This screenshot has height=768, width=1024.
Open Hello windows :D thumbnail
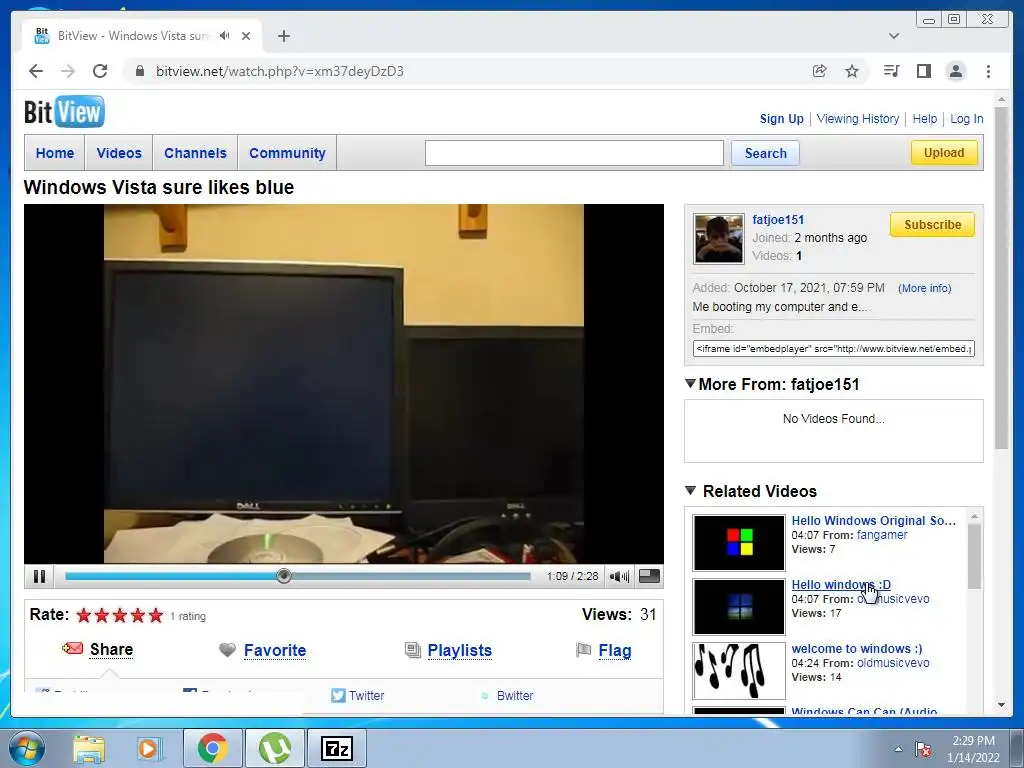pyautogui.click(x=739, y=607)
